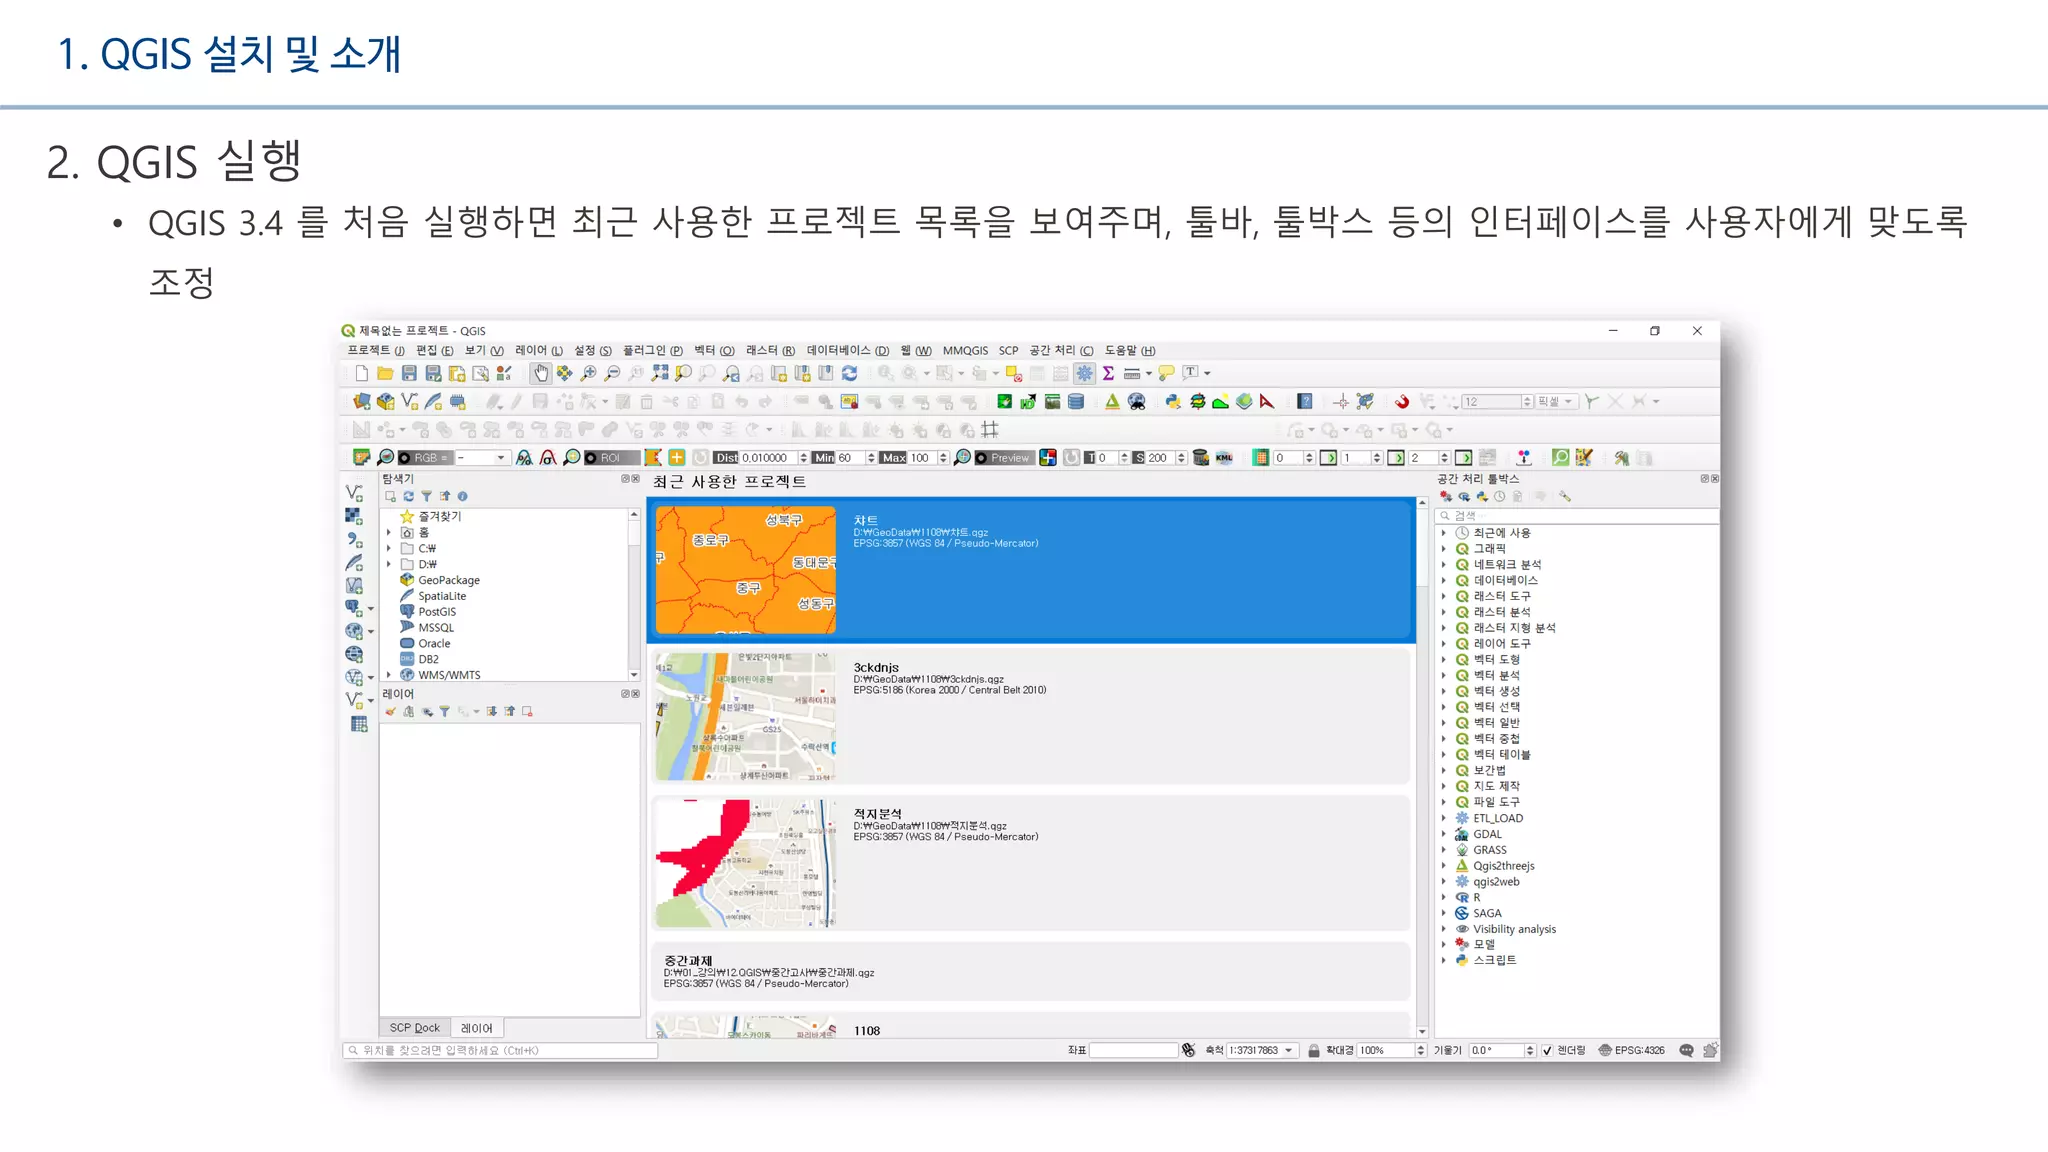Click the New GeoPackage Layer icon
The width and height of the screenshot is (2048, 1152).
[385, 402]
